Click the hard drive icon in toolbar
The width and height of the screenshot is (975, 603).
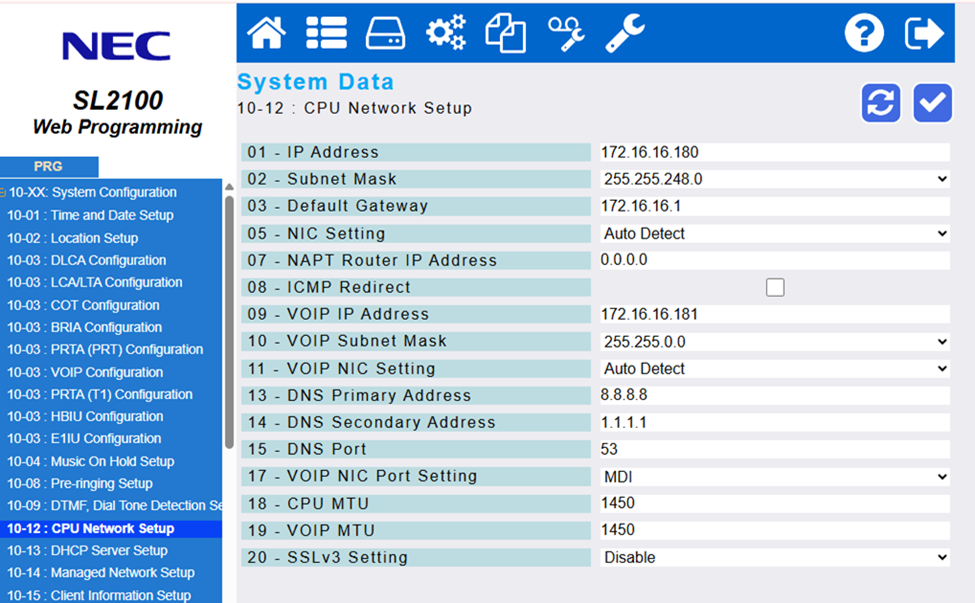click(x=385, y=33)
